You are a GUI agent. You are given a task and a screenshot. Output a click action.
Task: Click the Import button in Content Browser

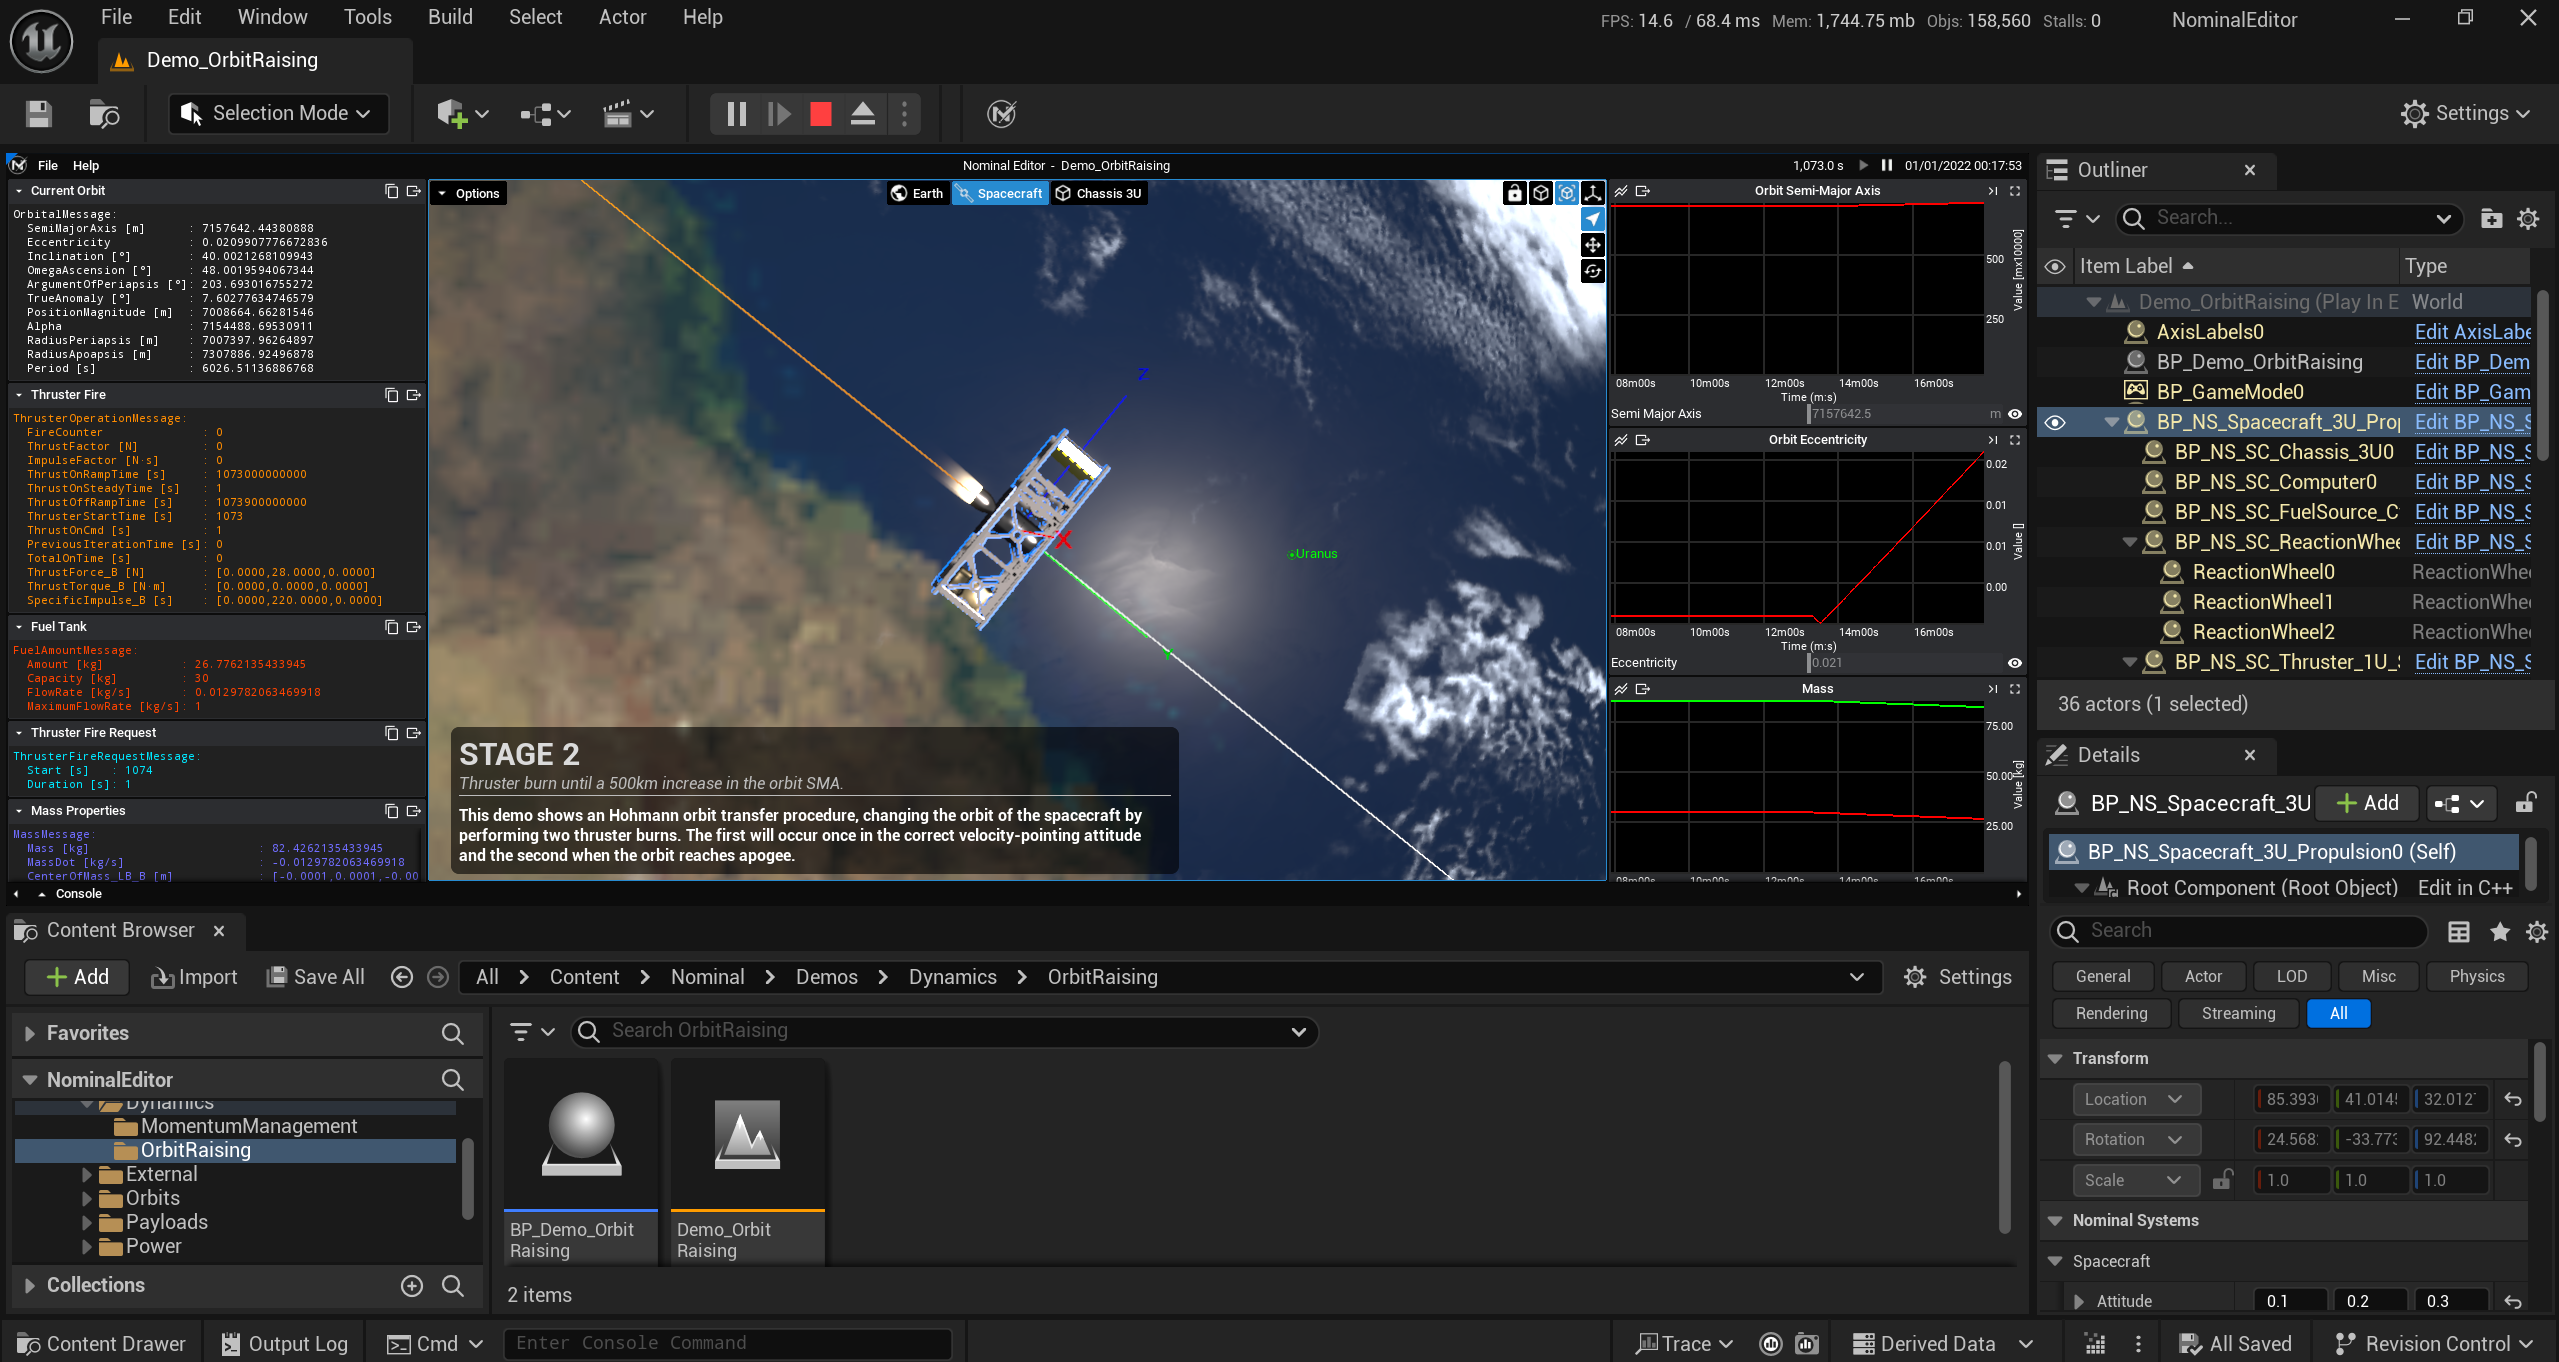click(194, 977)
